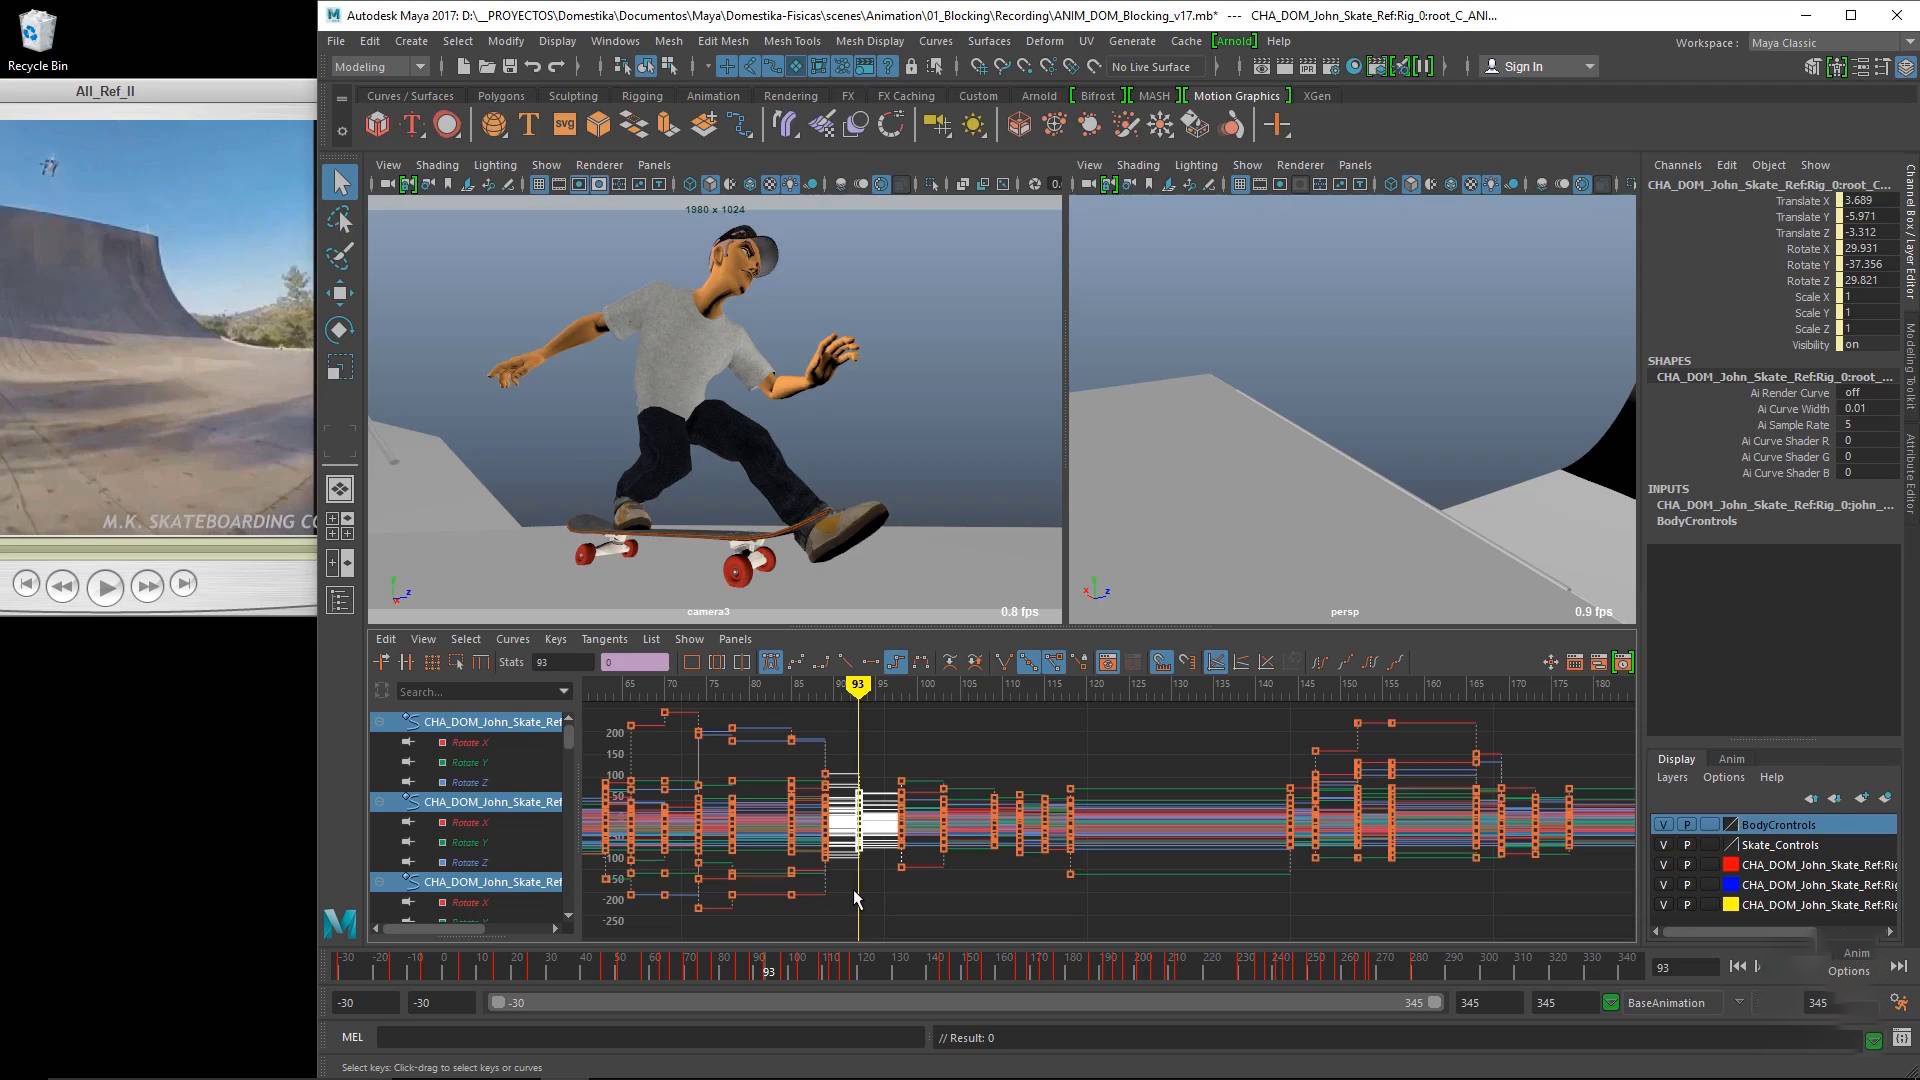
Task: Click the time range slider bar
Action: (x=966, y=1002)
